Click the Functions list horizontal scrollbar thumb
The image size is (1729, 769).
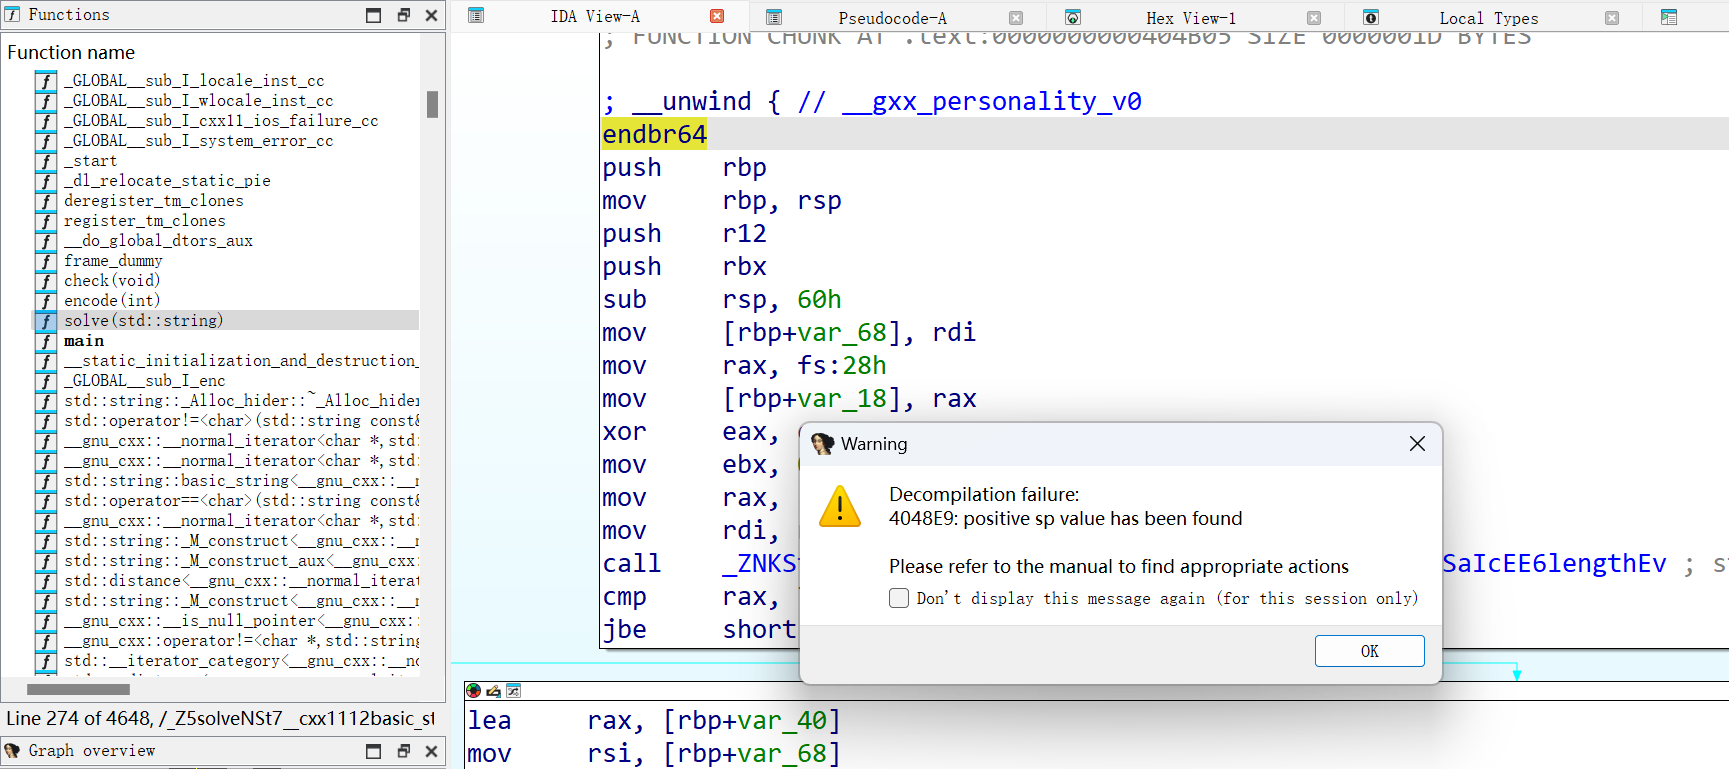pyautogui.click(x=78, y=689)
